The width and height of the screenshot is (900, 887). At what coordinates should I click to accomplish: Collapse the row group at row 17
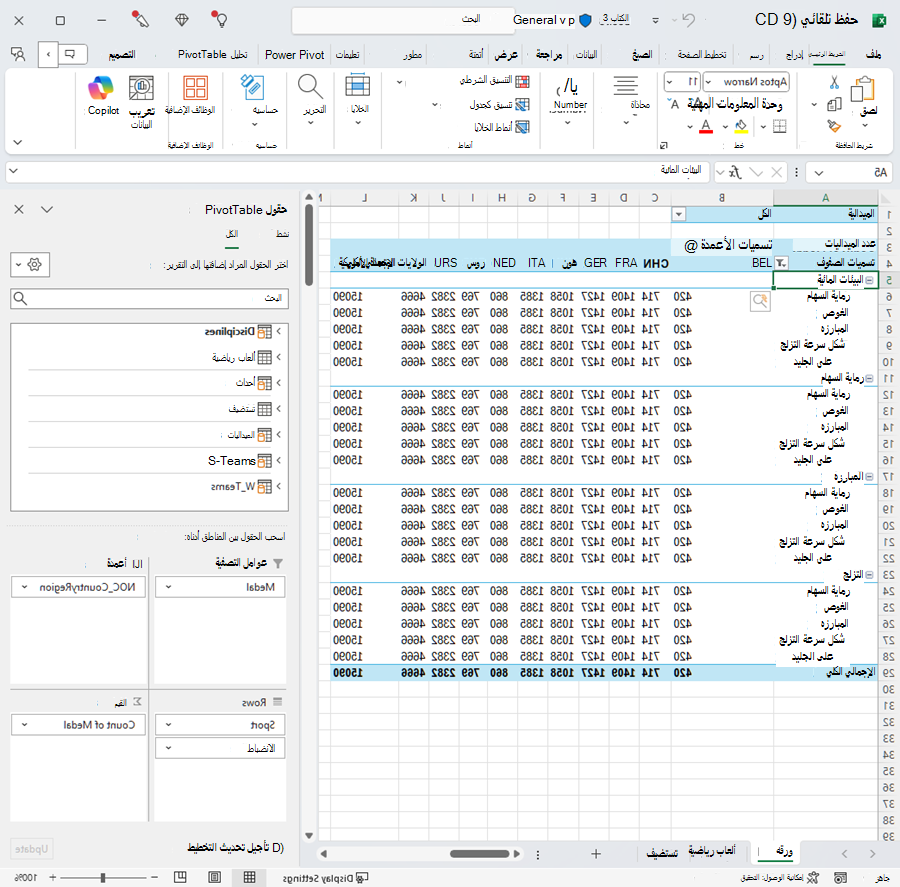pos(870,477)
